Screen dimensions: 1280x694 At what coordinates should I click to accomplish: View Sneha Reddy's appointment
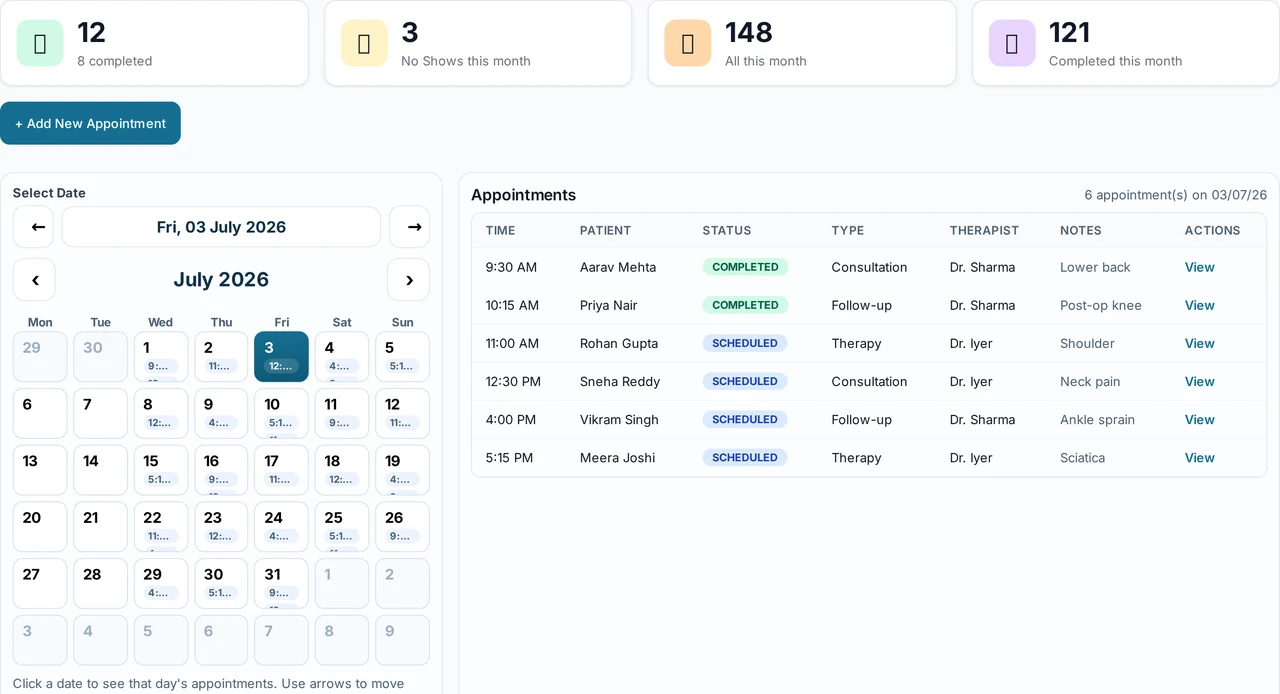1199,381
